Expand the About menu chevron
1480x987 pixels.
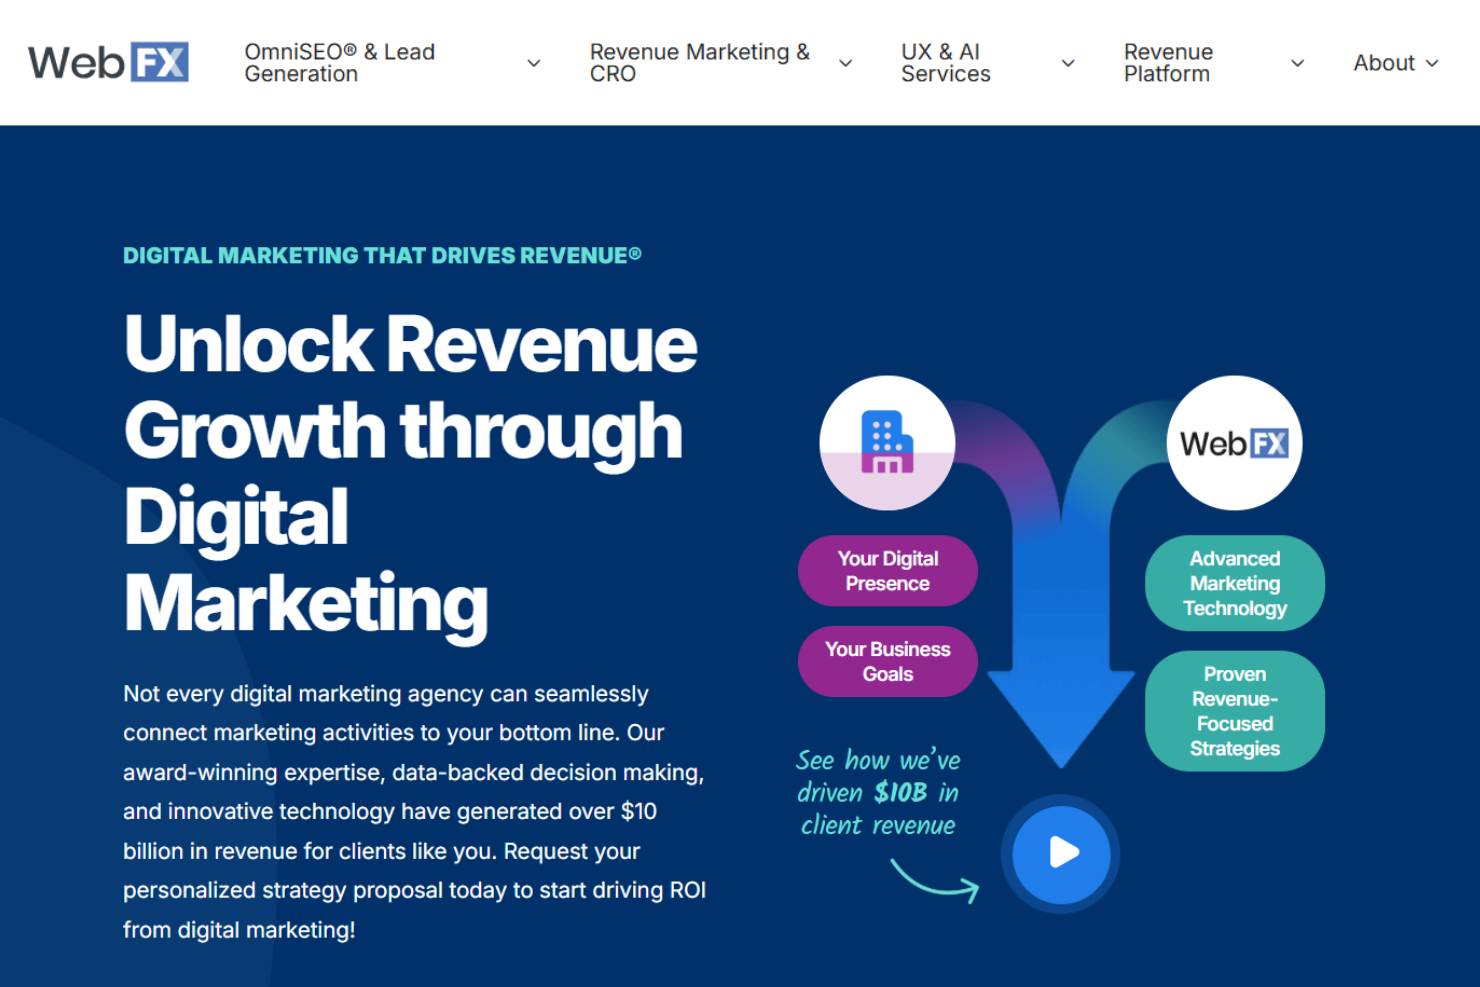(1432, 63)
